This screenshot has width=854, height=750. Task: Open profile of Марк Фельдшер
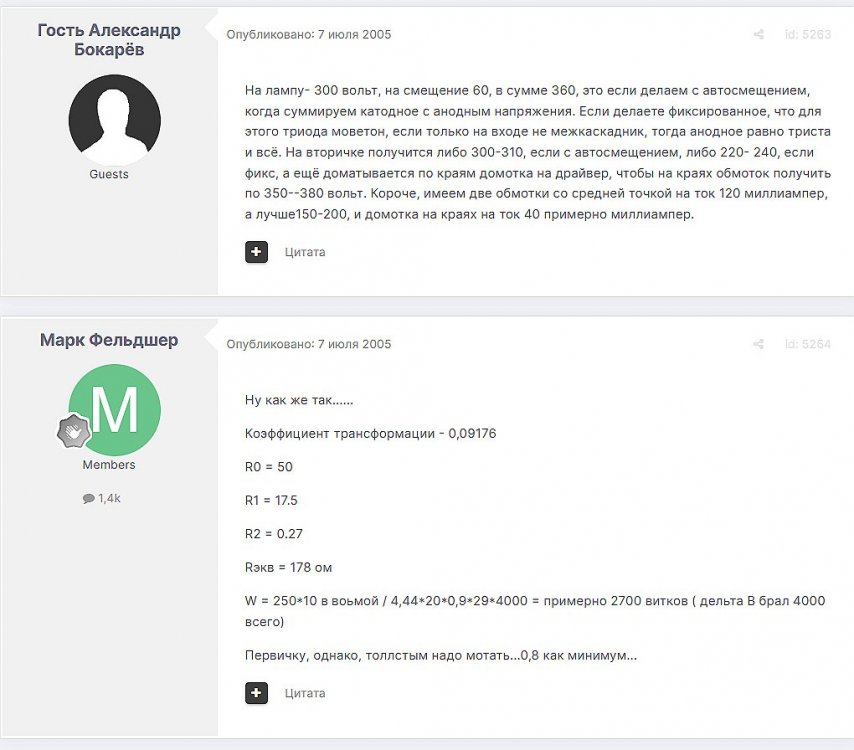click(109, 340)
